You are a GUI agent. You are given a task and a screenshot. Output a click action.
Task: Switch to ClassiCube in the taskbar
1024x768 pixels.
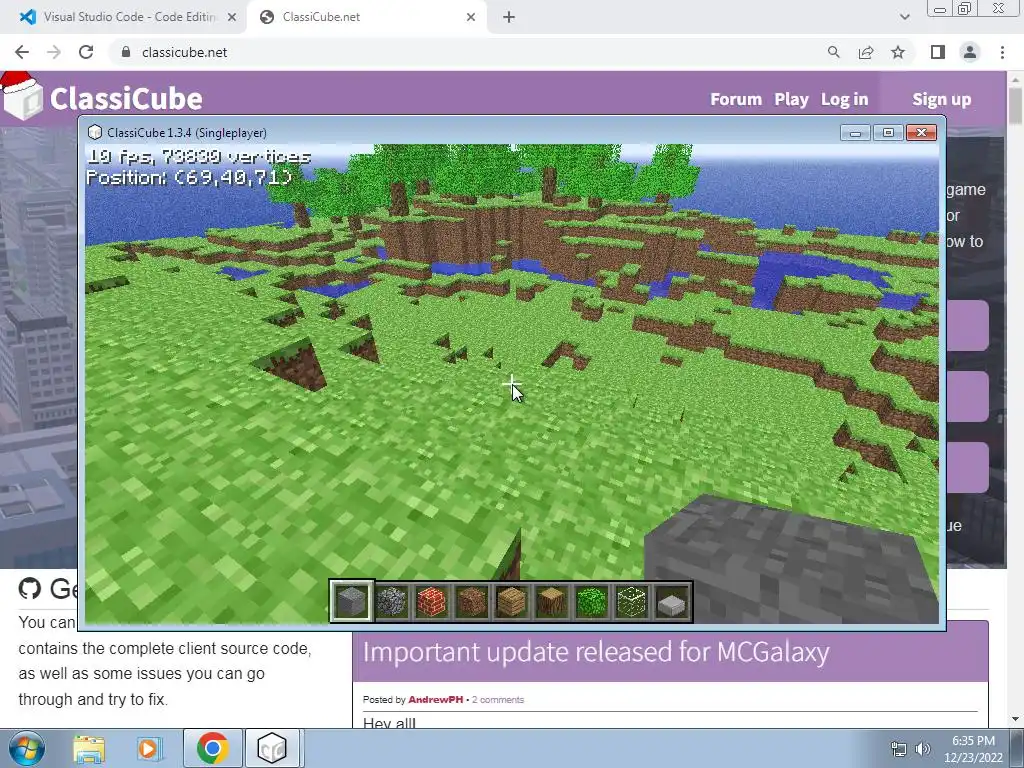(x=272, y=748)
